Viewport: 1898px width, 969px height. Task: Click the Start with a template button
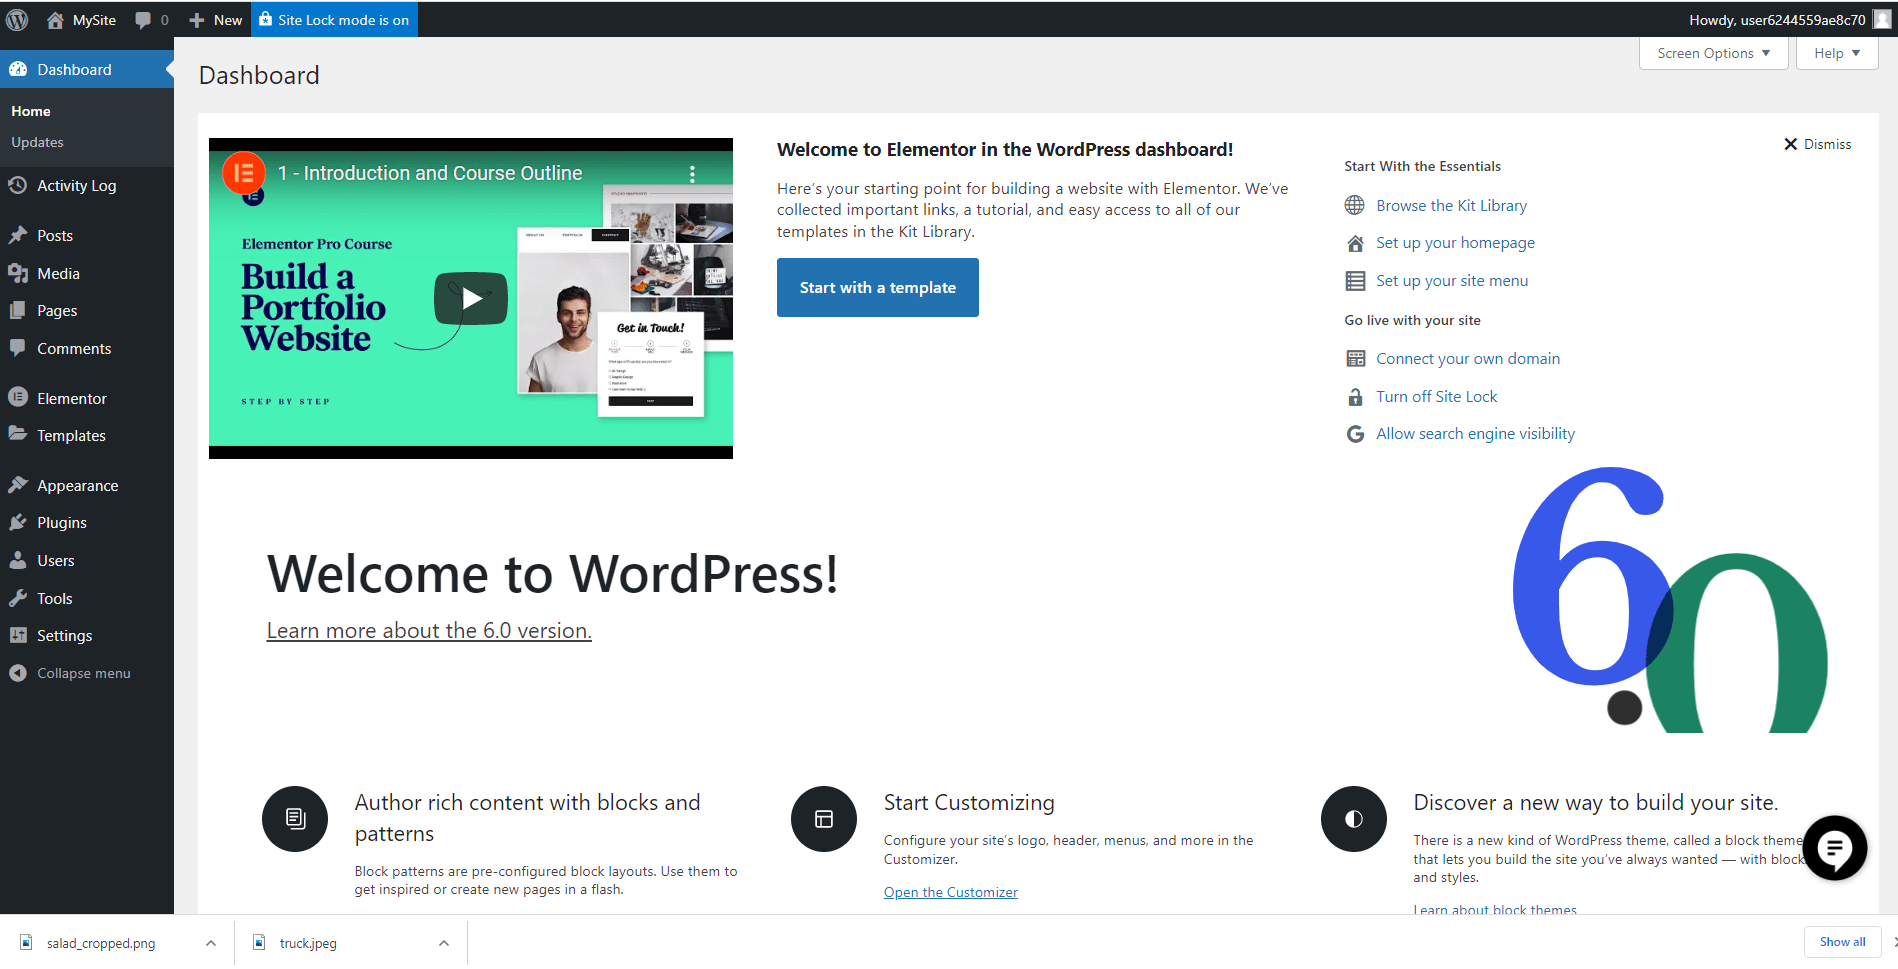(877, 287)
